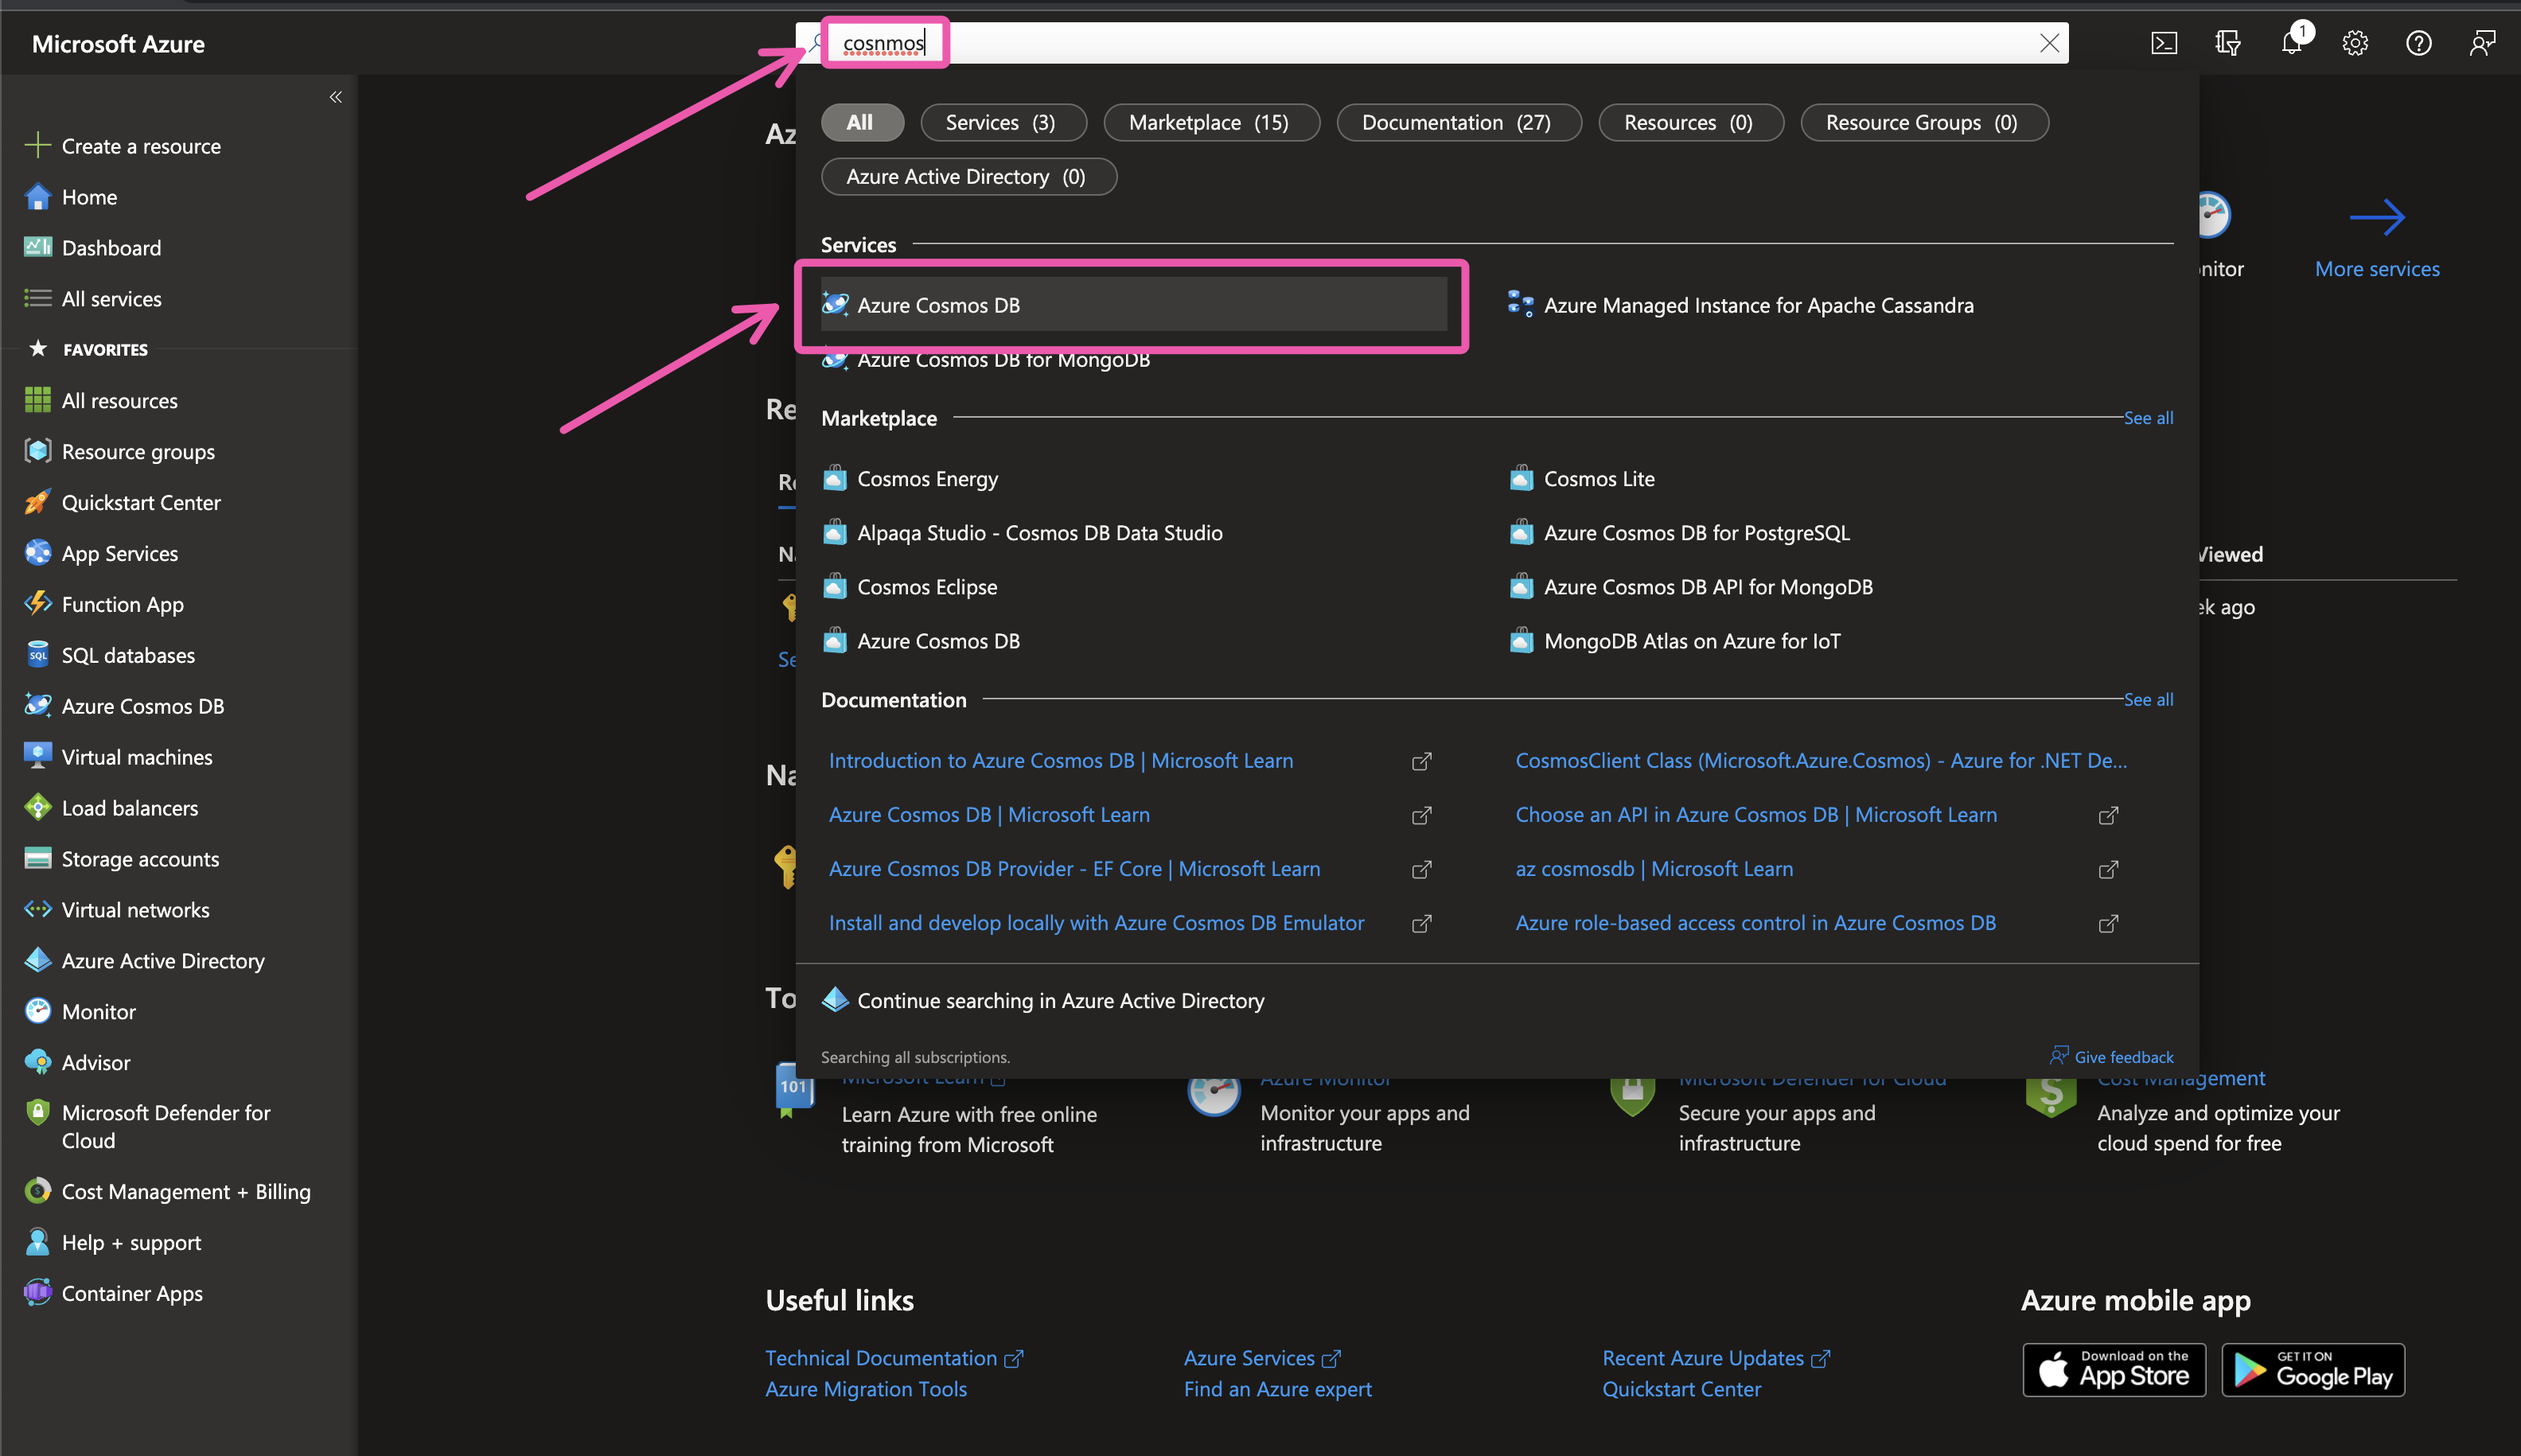The height and width of the screenshot is (1456, 2521).
Task: Continue searching in Azure Active Directory
Action: coord(1060,1000)
